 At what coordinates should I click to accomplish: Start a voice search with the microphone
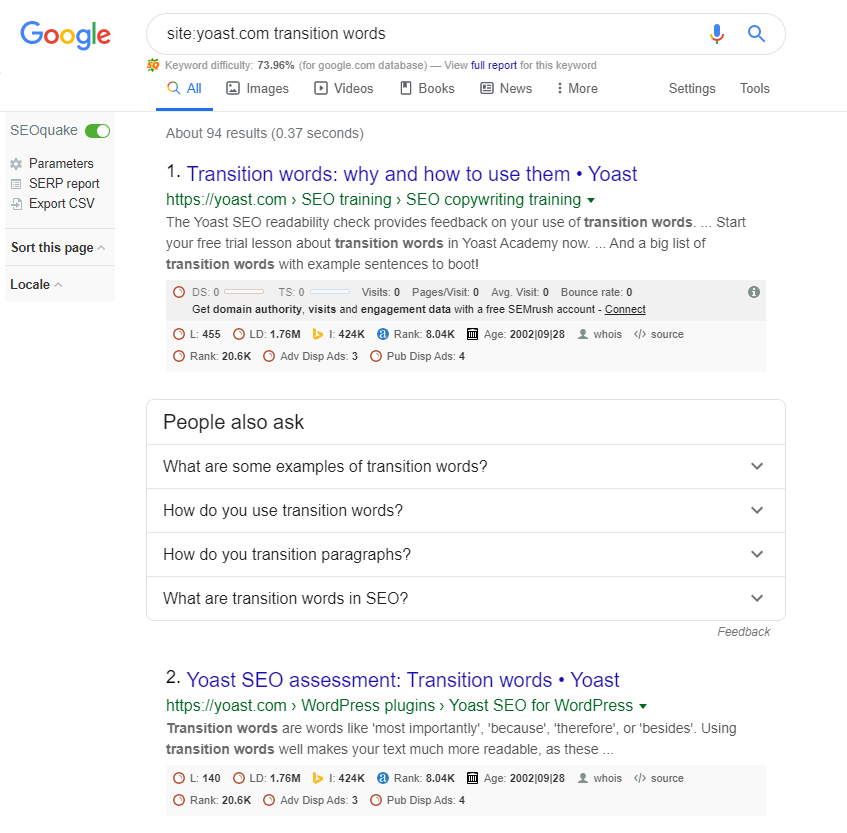[x=717, y=33]
